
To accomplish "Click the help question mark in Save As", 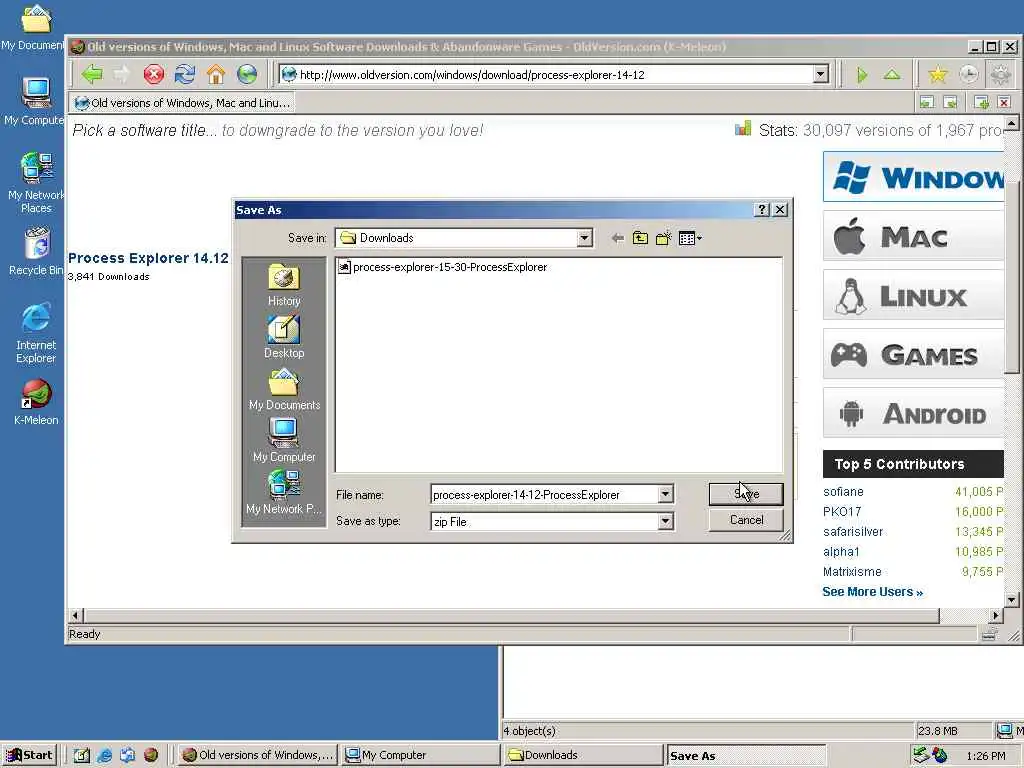I will pyautogui.click(x=761, y=210).
